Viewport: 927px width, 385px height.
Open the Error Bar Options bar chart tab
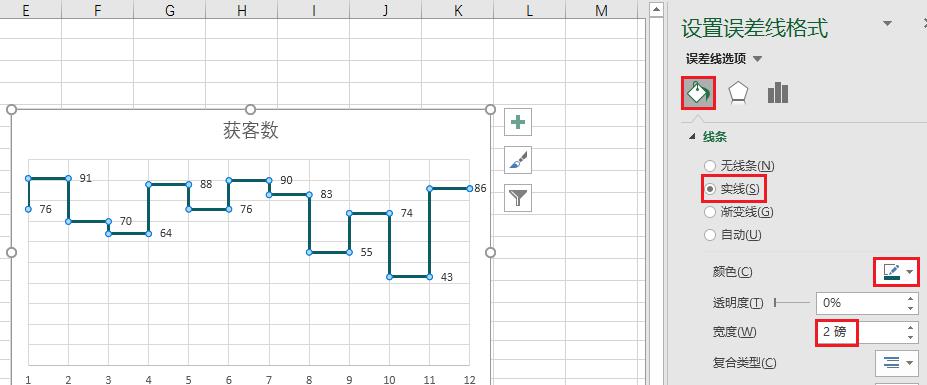[777, 93]
